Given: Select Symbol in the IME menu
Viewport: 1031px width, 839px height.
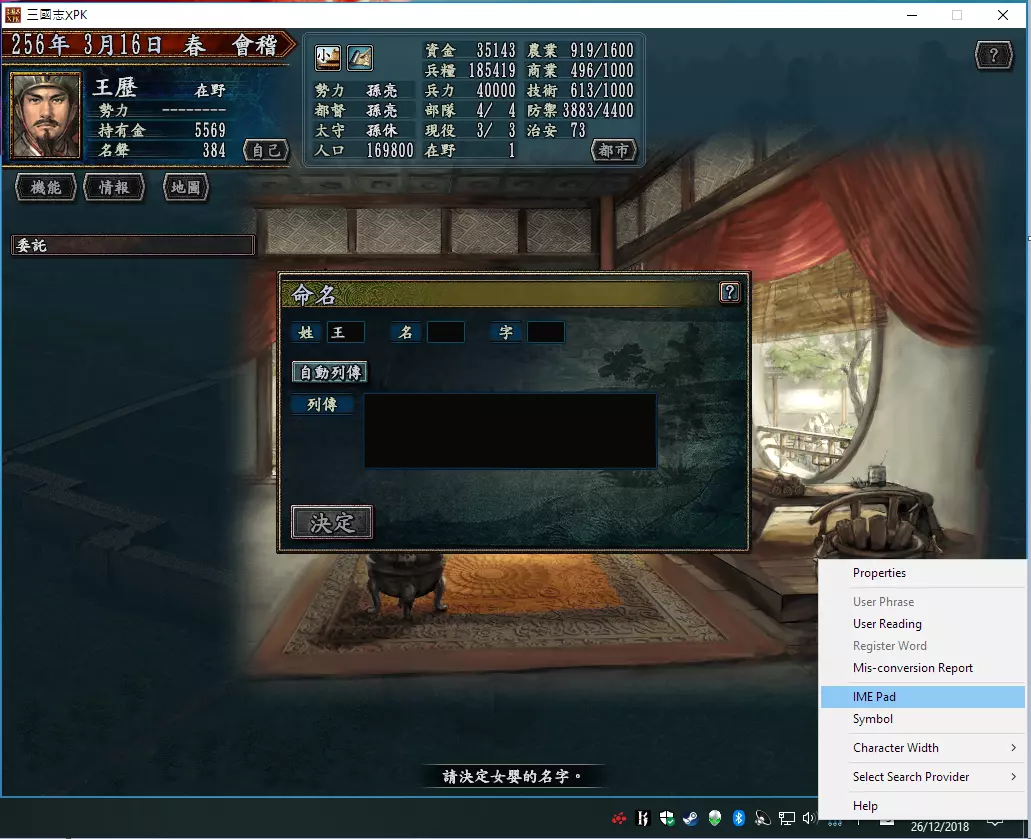Looking at the screenshot, I should (923, 719).
